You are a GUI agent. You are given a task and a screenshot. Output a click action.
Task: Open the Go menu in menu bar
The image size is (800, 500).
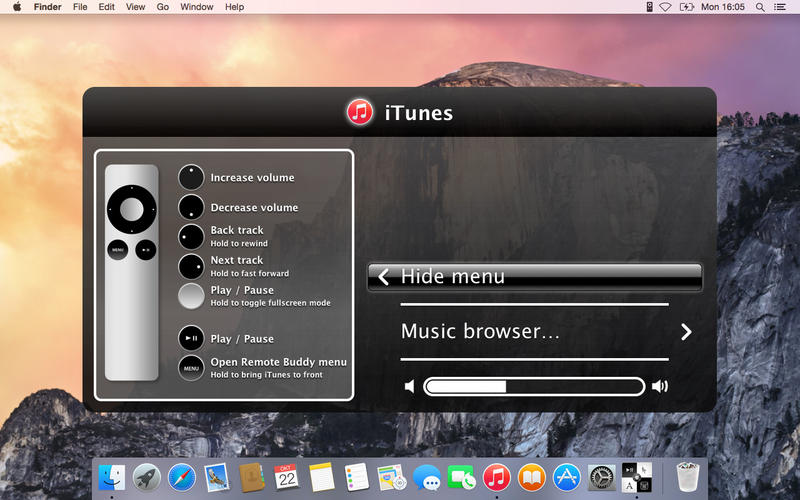162,7
